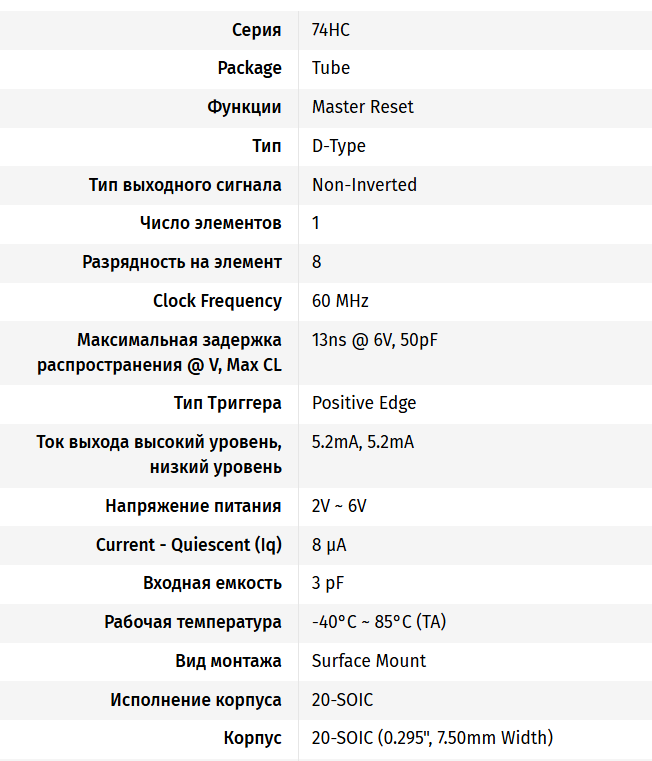Click the "Исполнение корпуса" label

coord(196,700)
